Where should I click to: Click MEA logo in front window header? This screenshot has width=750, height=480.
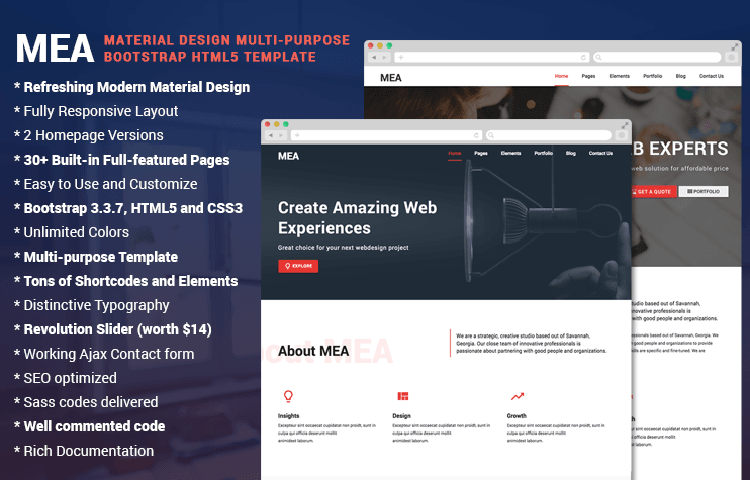[288, 156]
